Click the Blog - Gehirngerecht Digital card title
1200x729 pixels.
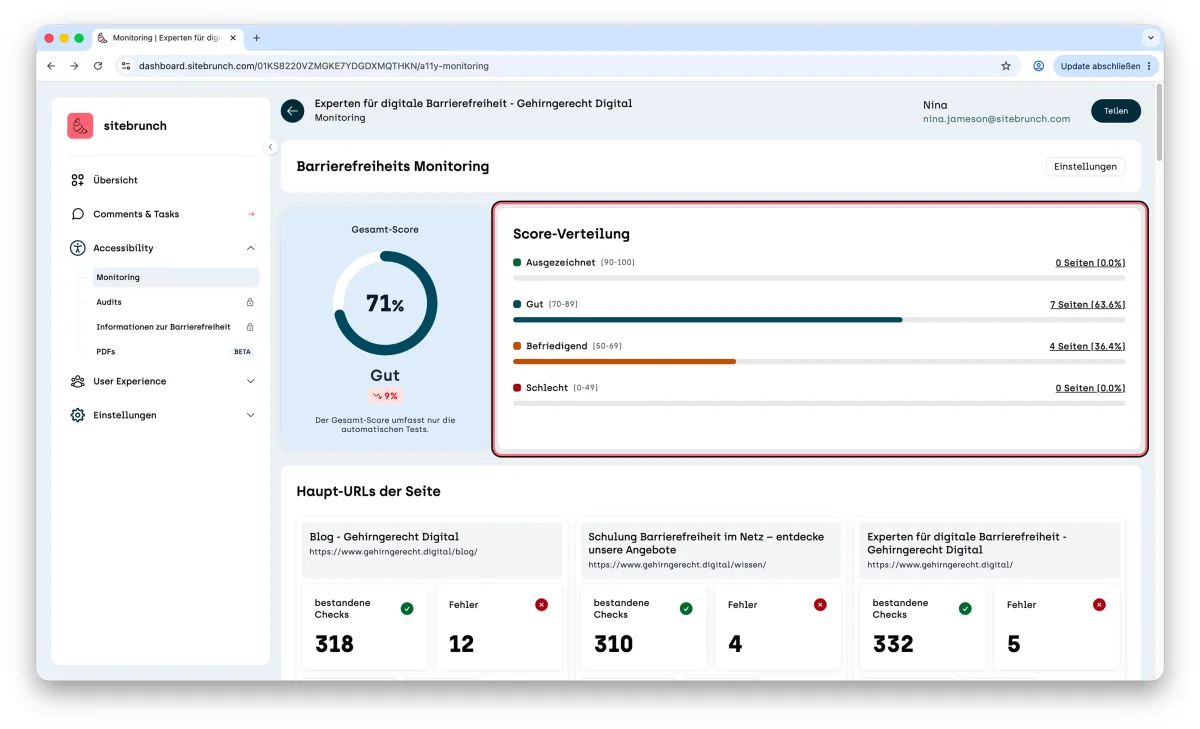coord(384,537)
